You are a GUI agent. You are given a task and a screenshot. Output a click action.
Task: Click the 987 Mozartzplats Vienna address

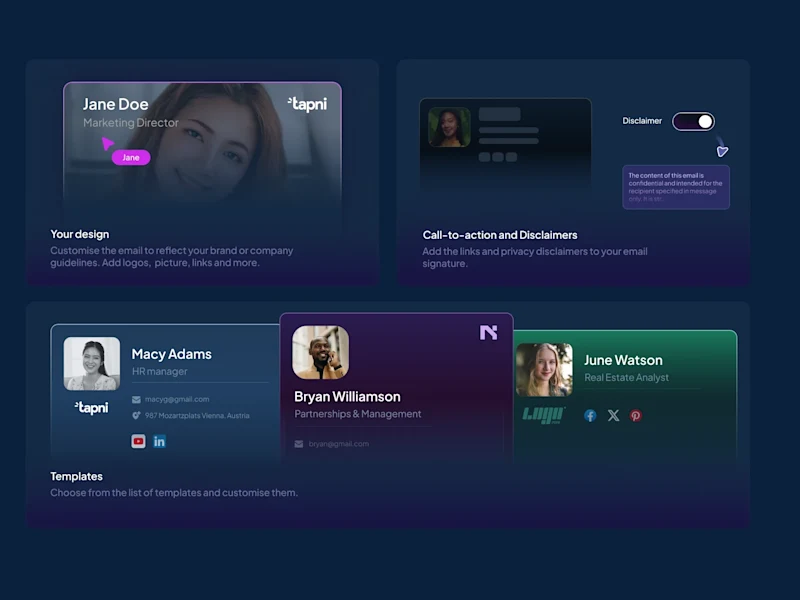[x=197, y=415]
